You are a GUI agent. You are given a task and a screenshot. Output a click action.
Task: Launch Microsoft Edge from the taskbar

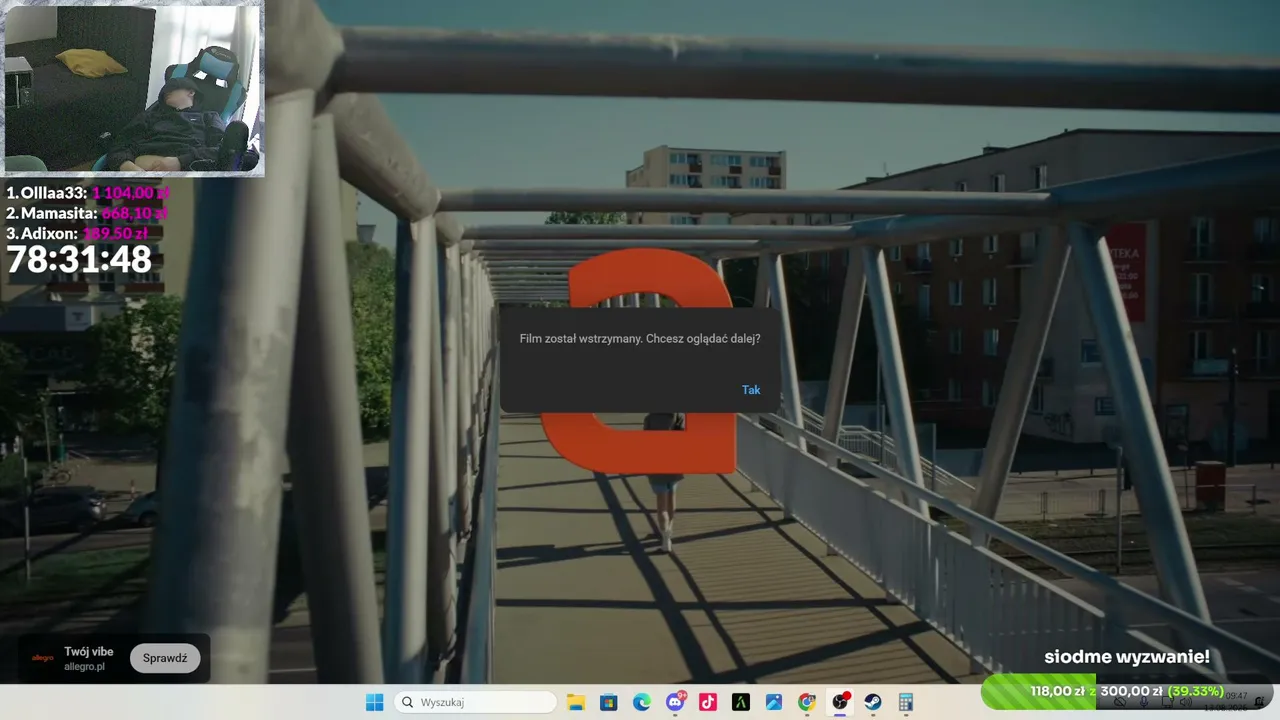[x=641, y=703]
